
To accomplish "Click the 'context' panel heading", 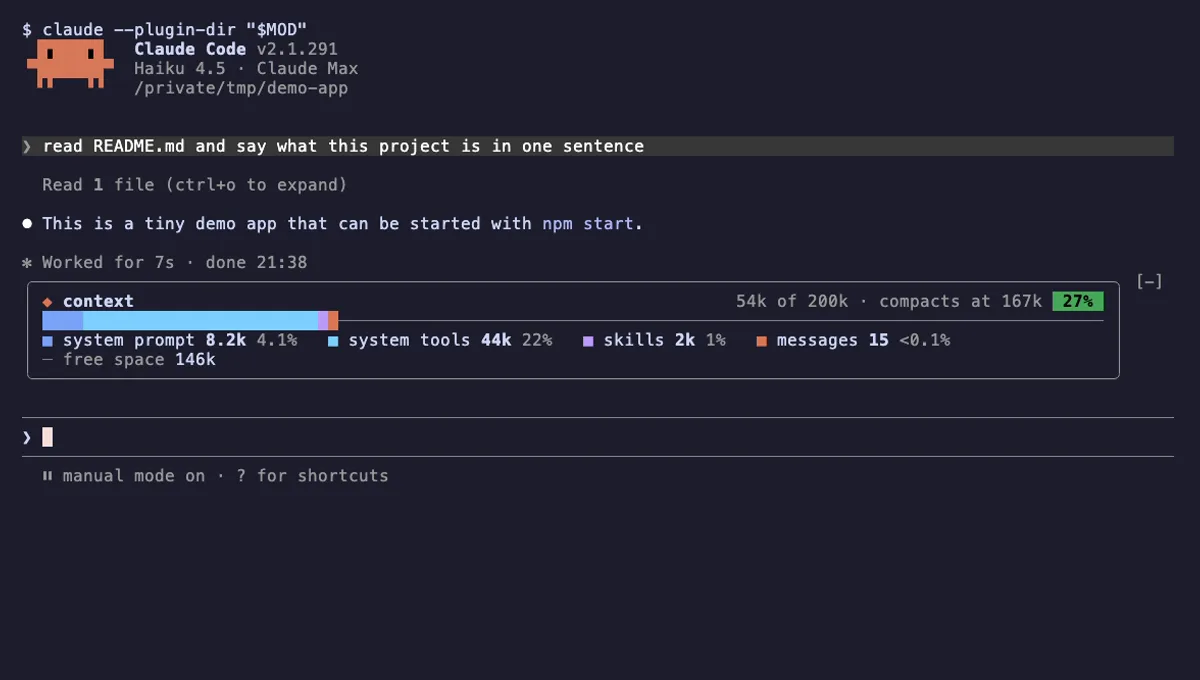I will [98, 301].
